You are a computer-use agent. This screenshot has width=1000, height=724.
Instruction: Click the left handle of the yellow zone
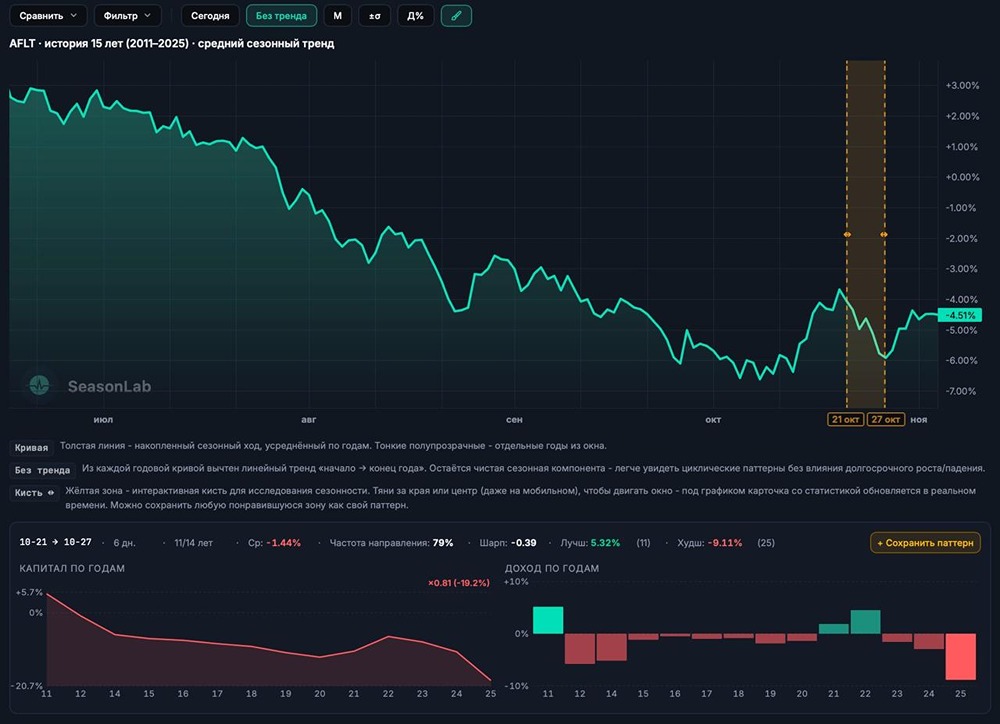(847, 235)
